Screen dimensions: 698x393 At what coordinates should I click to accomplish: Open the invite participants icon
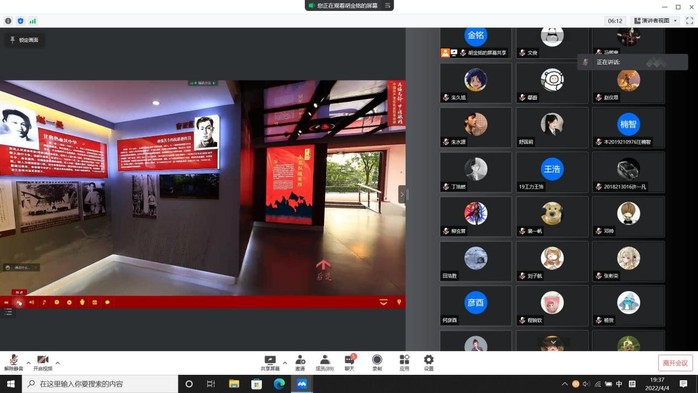click(x=300, y=363)
